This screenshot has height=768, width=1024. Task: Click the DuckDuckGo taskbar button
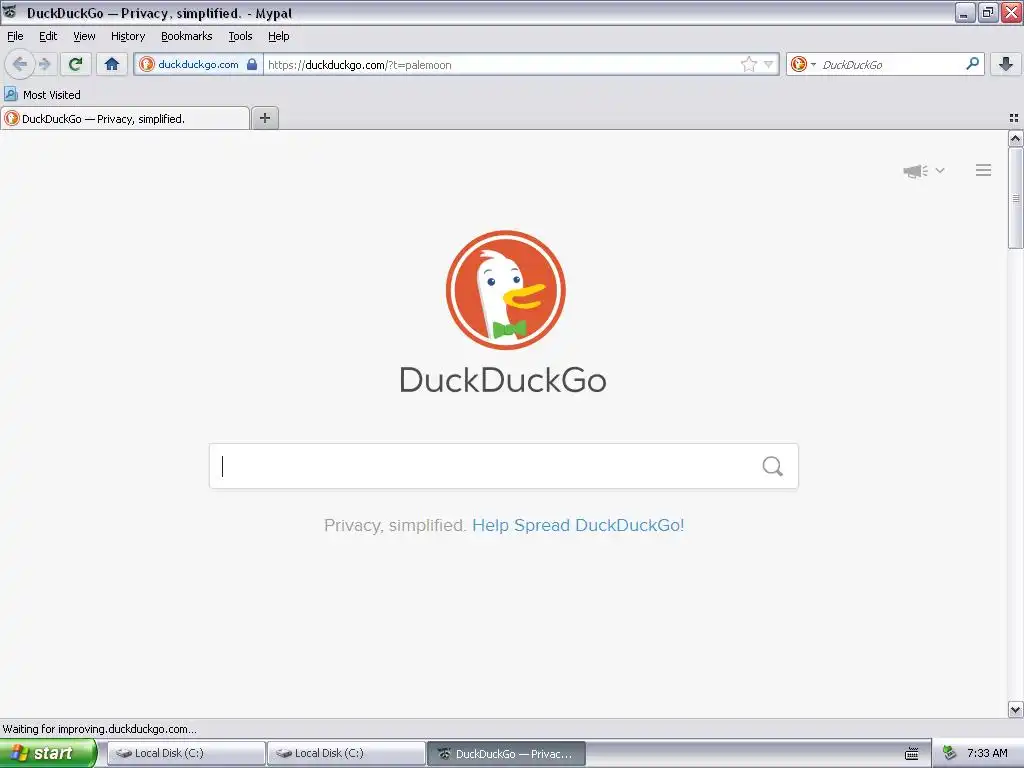[506, 753]
